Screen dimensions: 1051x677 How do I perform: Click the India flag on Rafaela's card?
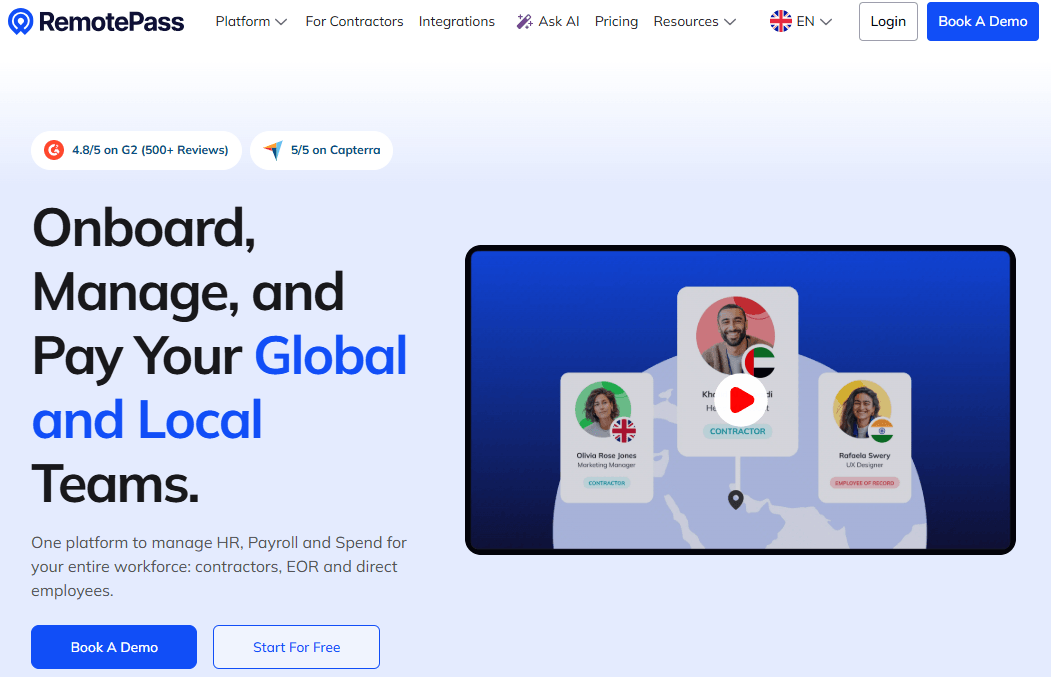point(881,430)
